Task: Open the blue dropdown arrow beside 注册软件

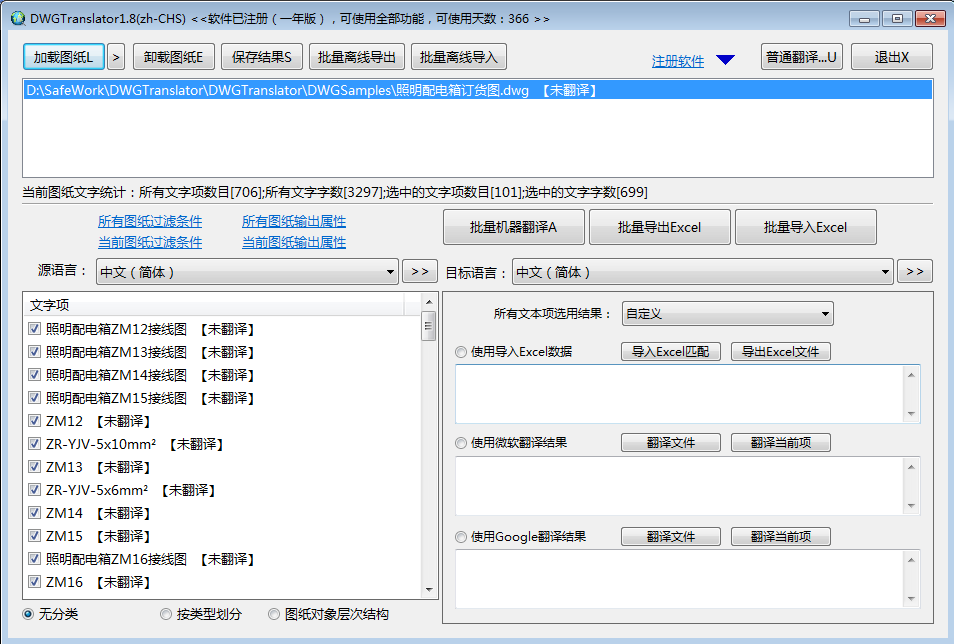Action: click(x=725, y=57)
